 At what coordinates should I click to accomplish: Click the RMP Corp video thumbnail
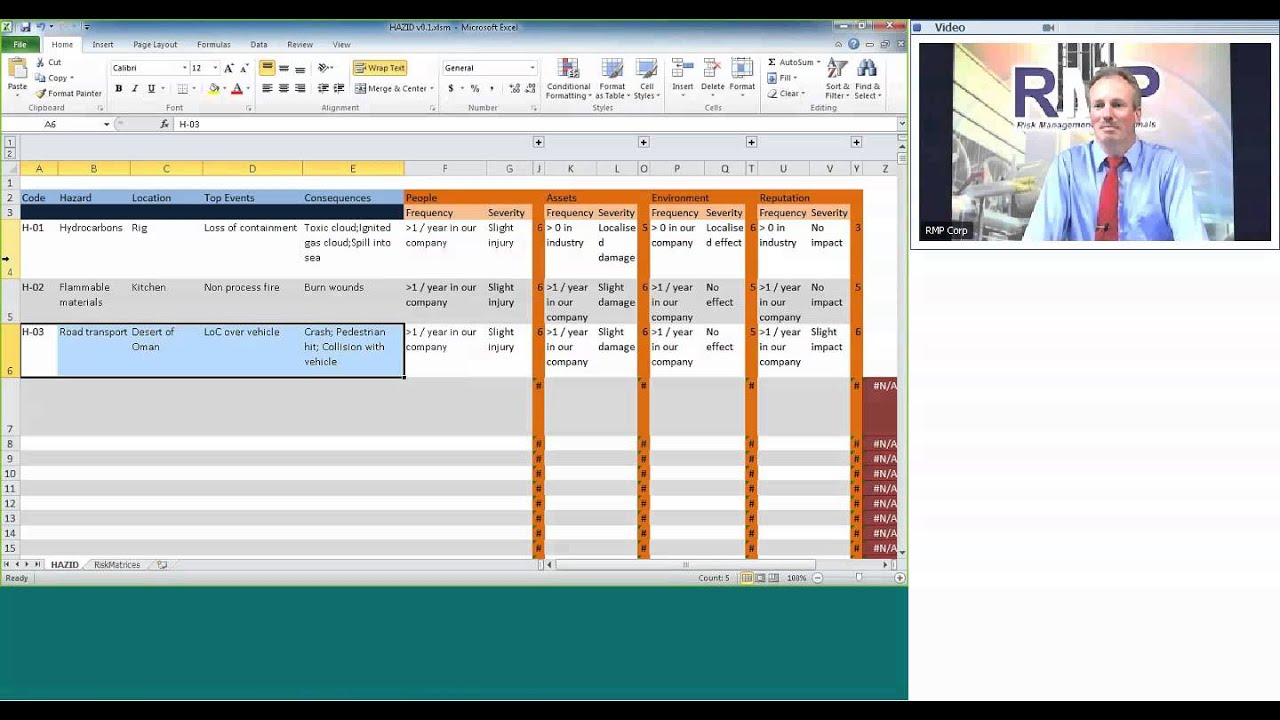1095,142
